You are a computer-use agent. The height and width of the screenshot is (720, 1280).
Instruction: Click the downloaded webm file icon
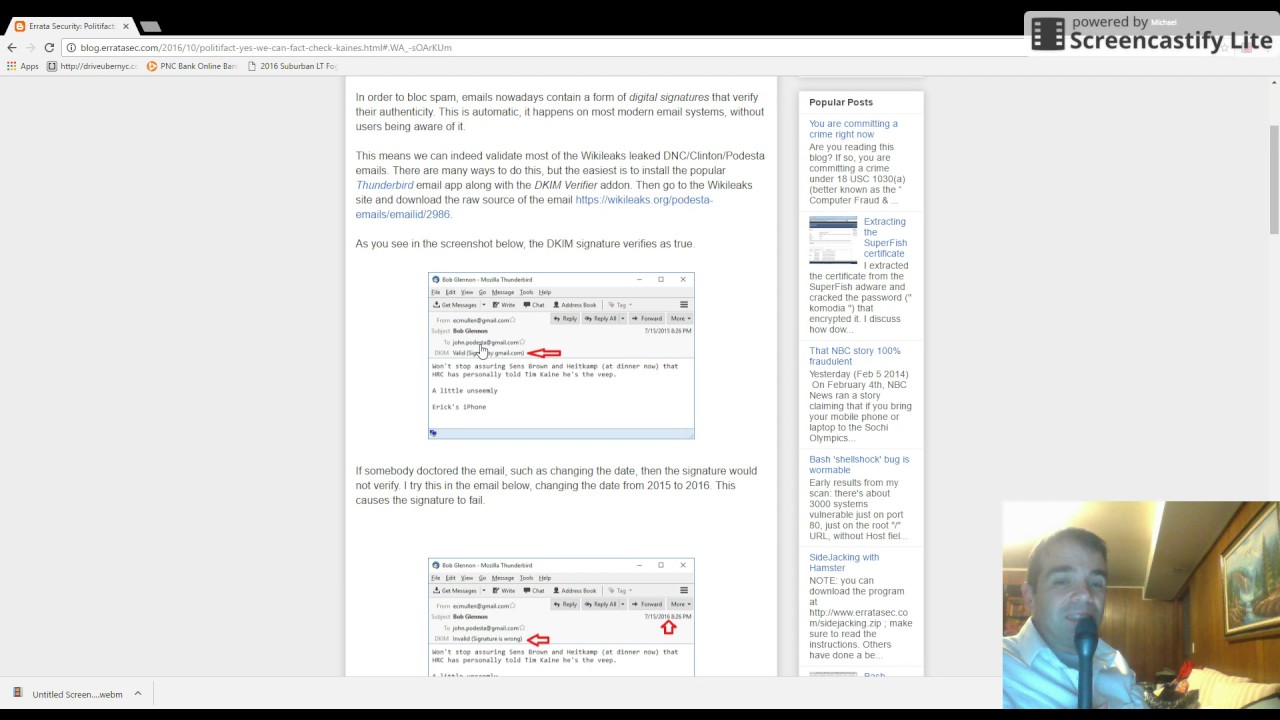tap(17, 693)
